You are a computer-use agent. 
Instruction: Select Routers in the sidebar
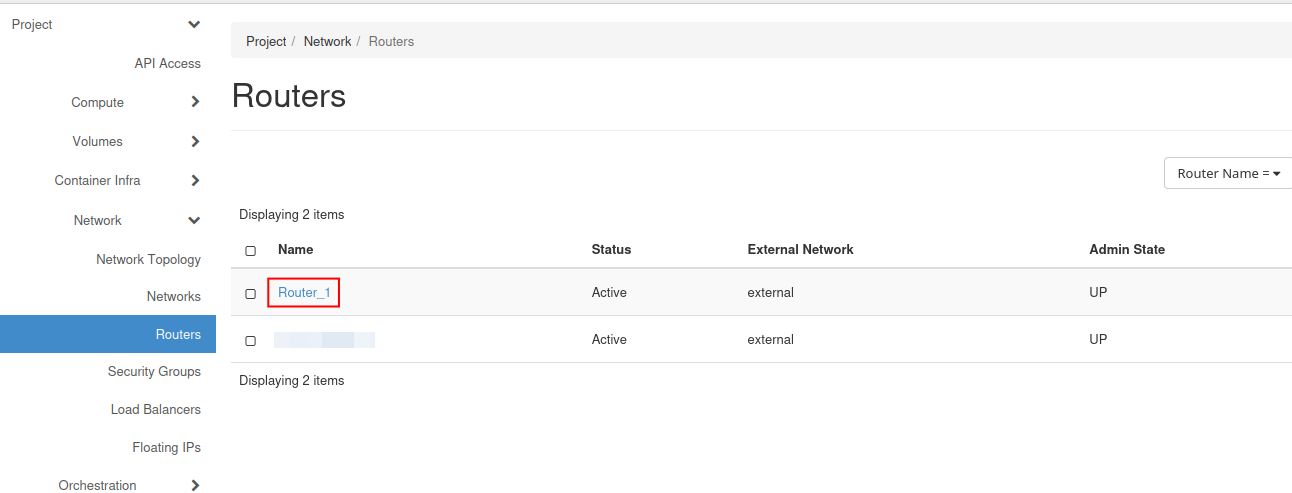178,334
